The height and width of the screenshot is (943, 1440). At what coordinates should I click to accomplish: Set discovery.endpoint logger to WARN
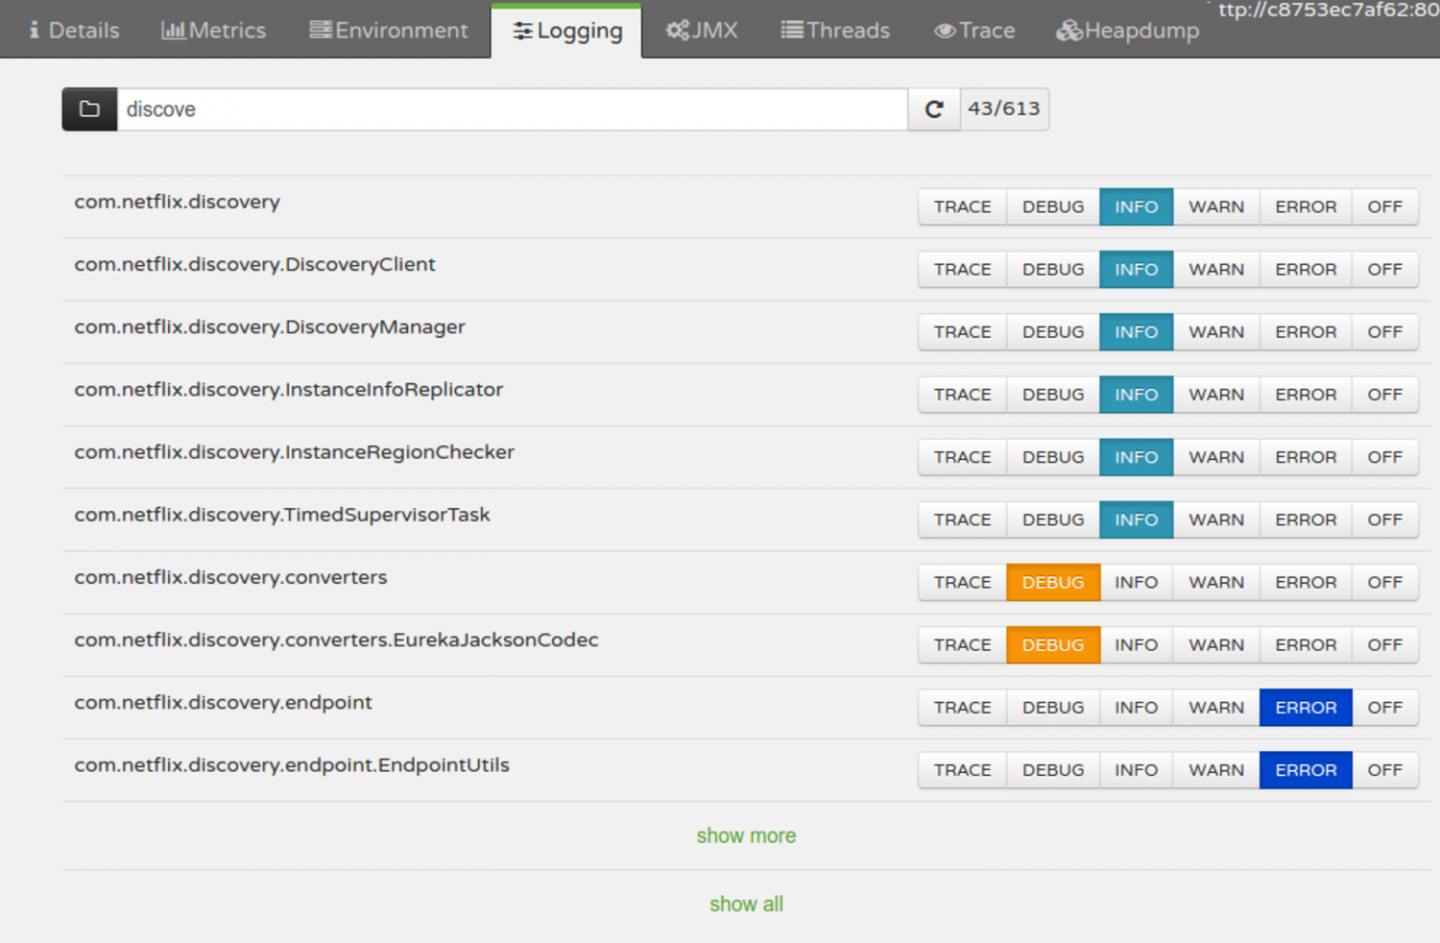coord(1216,707)
